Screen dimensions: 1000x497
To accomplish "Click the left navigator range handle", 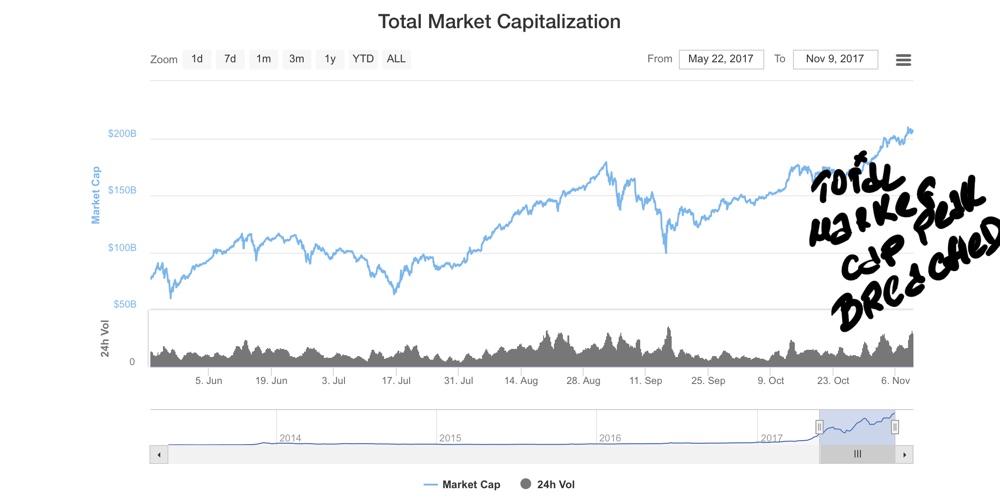I will point(819,427).
